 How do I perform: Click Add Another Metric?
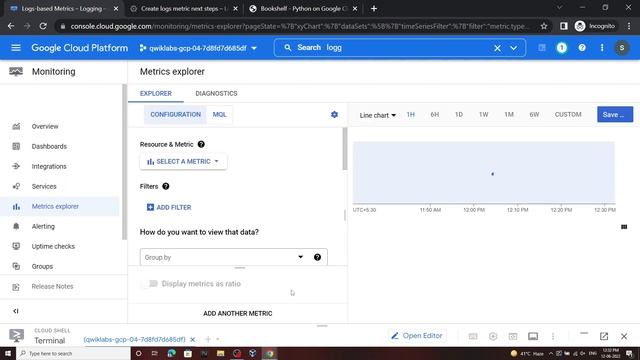coord(238,313)
